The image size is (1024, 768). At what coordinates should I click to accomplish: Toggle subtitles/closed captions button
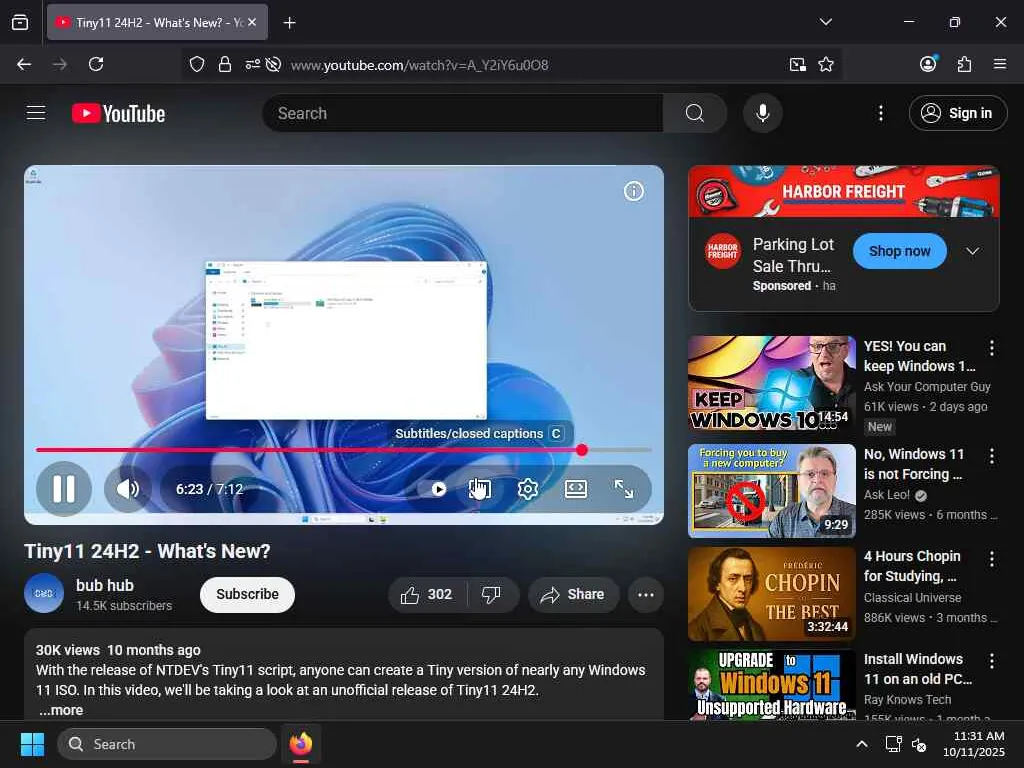480,489
